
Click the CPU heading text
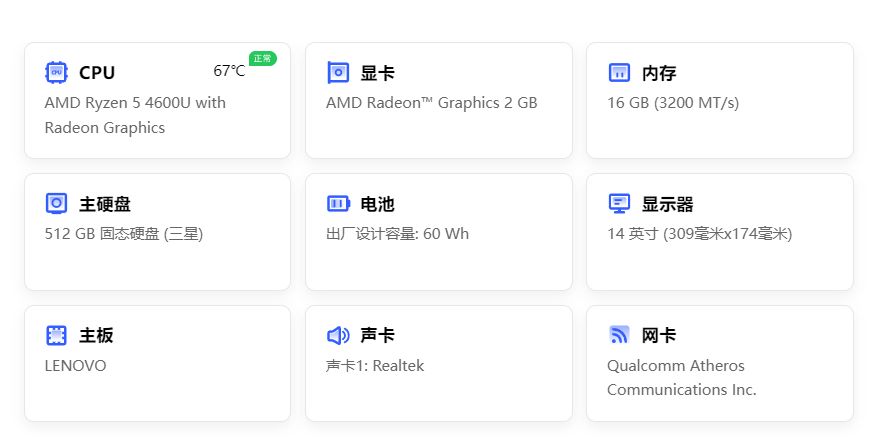[97, 72]
